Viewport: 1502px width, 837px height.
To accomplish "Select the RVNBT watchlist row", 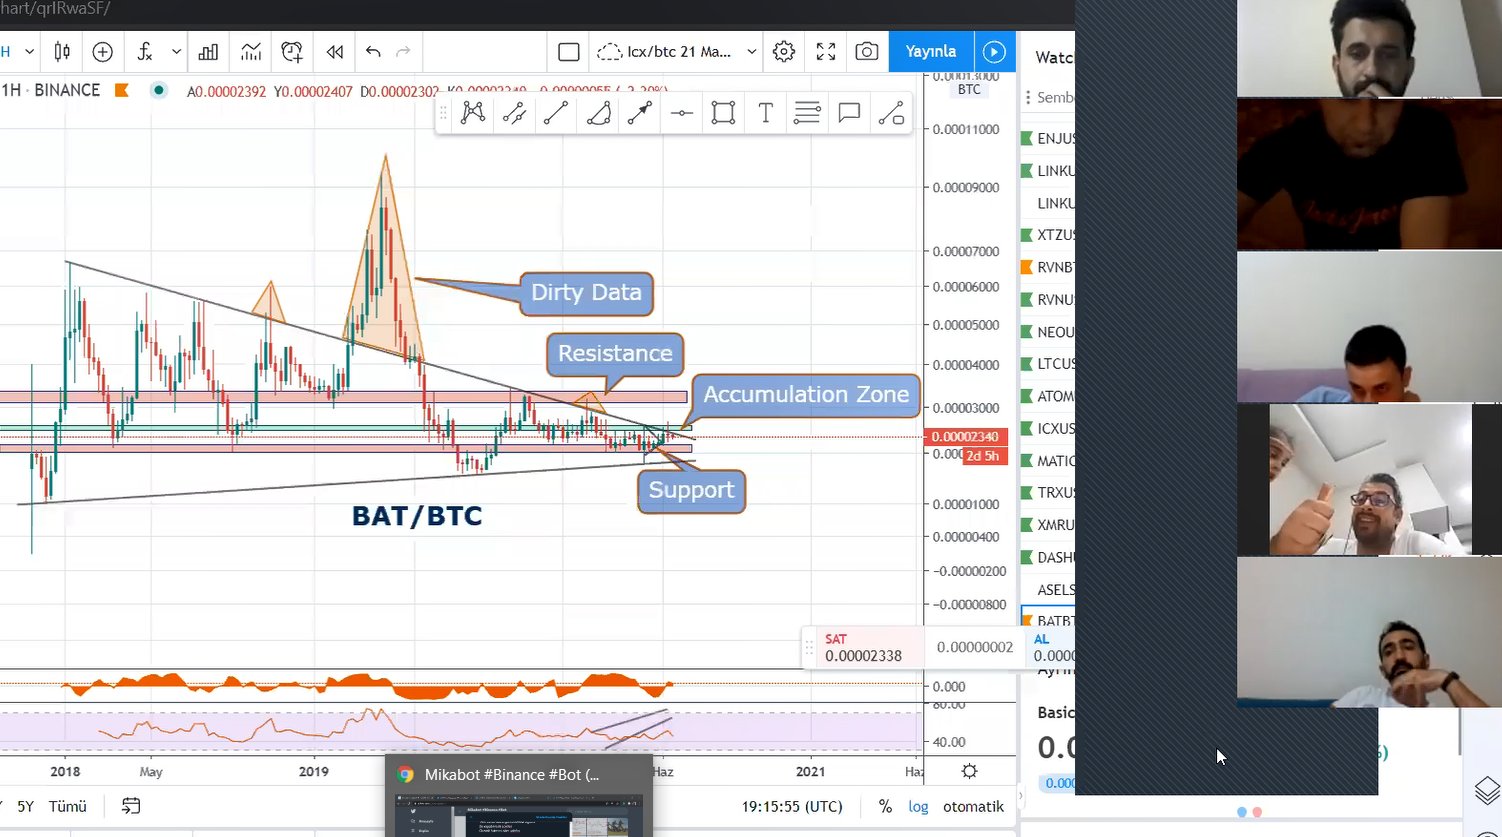I will (1048, 267).
